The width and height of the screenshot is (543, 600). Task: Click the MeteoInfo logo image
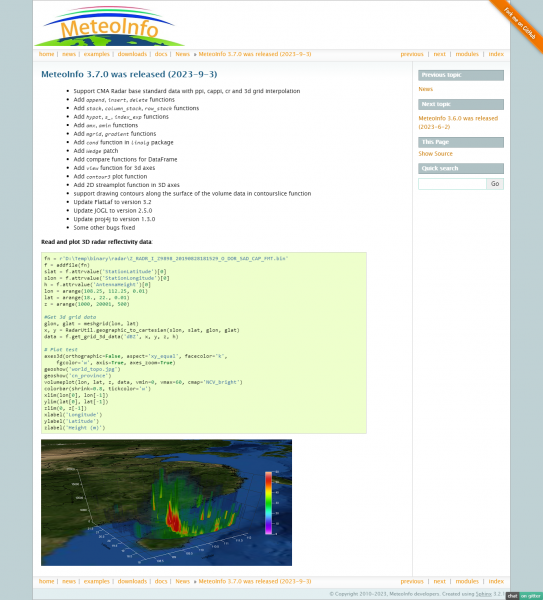click(109, 26)
